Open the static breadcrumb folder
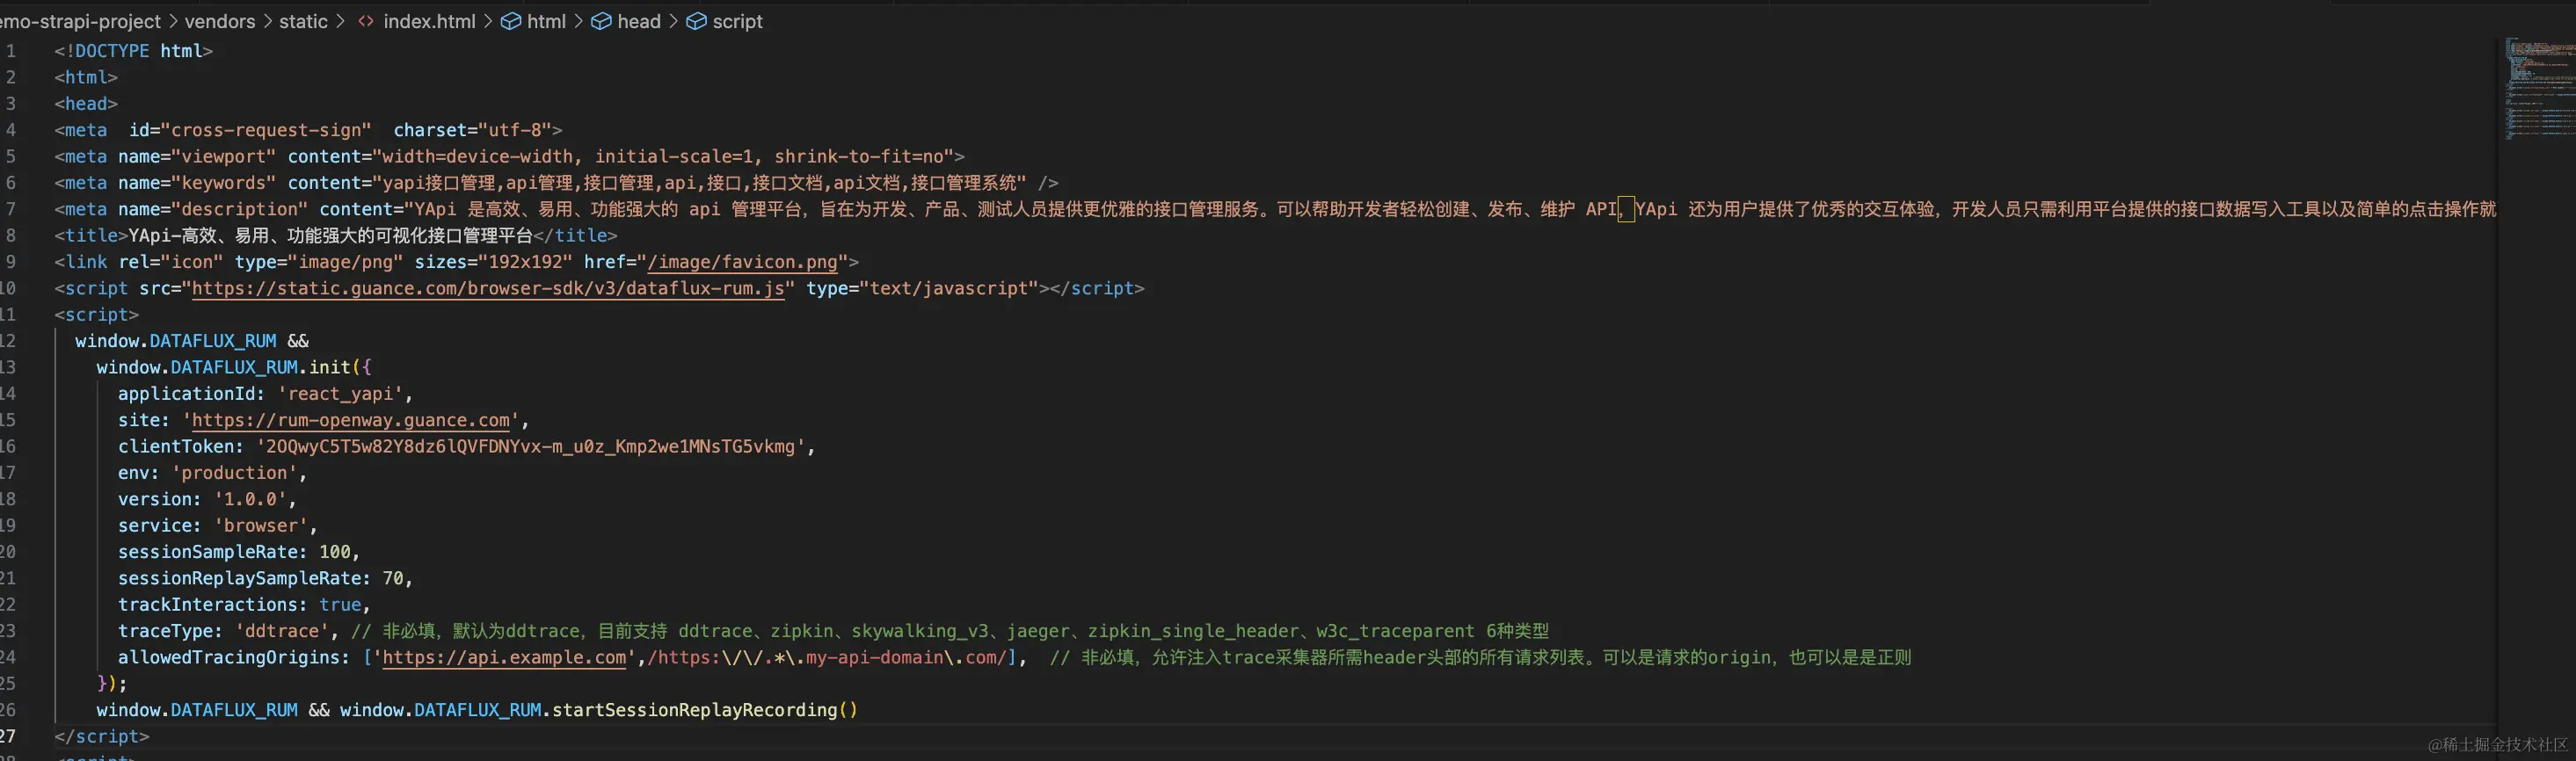The width and height of the screenshot is (2576, 761). coord(303,21)
